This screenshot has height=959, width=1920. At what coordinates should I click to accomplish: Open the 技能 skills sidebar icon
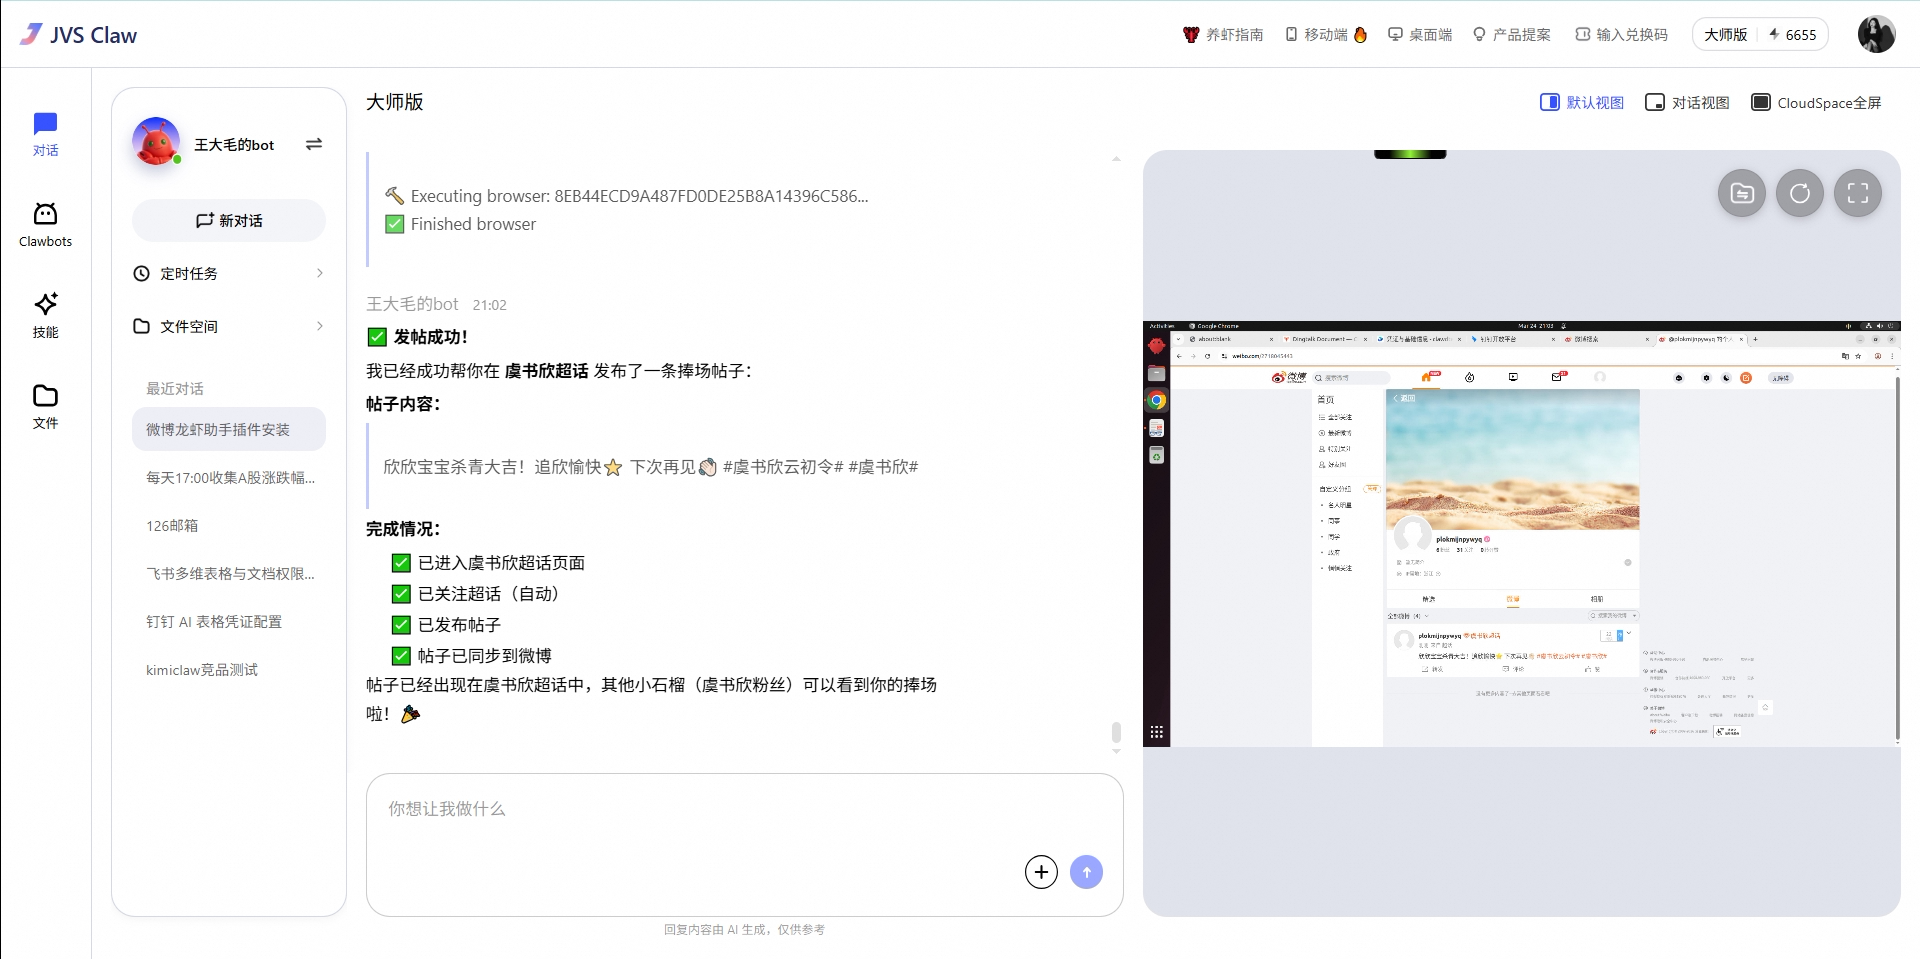45,315
